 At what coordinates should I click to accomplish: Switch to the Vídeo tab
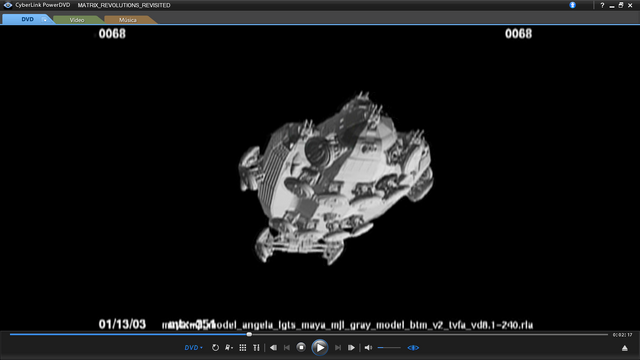pyautogui.click(x=77, y=20)
